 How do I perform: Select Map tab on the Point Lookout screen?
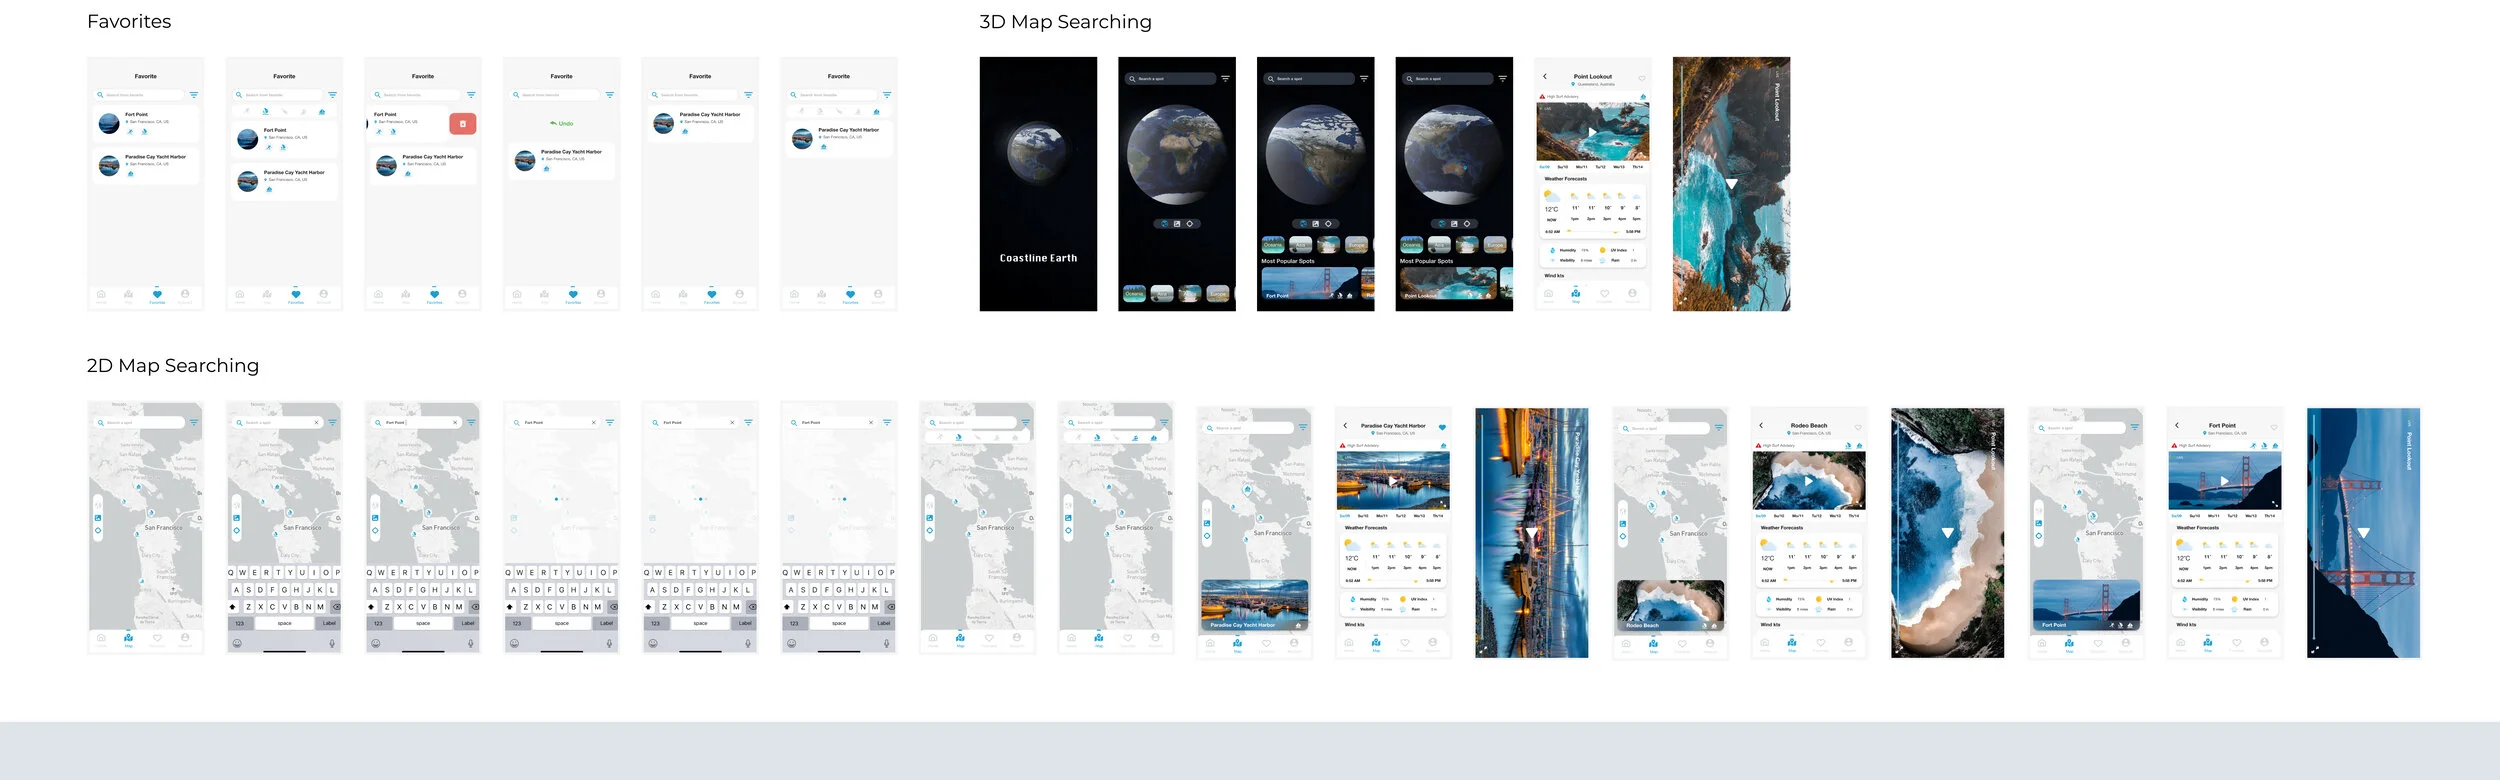1576,295
